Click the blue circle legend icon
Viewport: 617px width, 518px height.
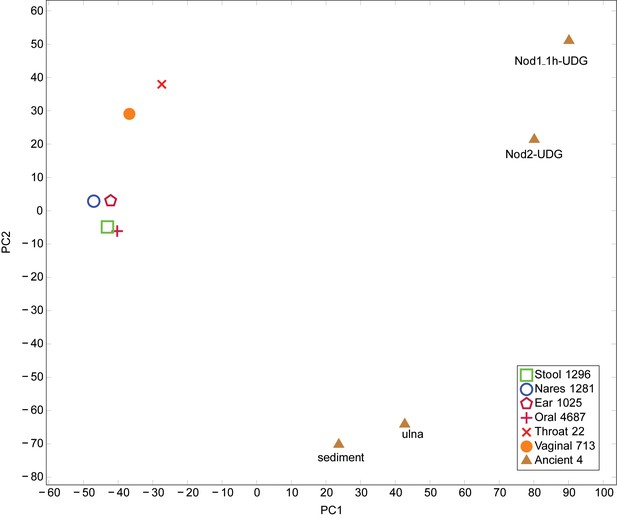click(x=526, y=389)
